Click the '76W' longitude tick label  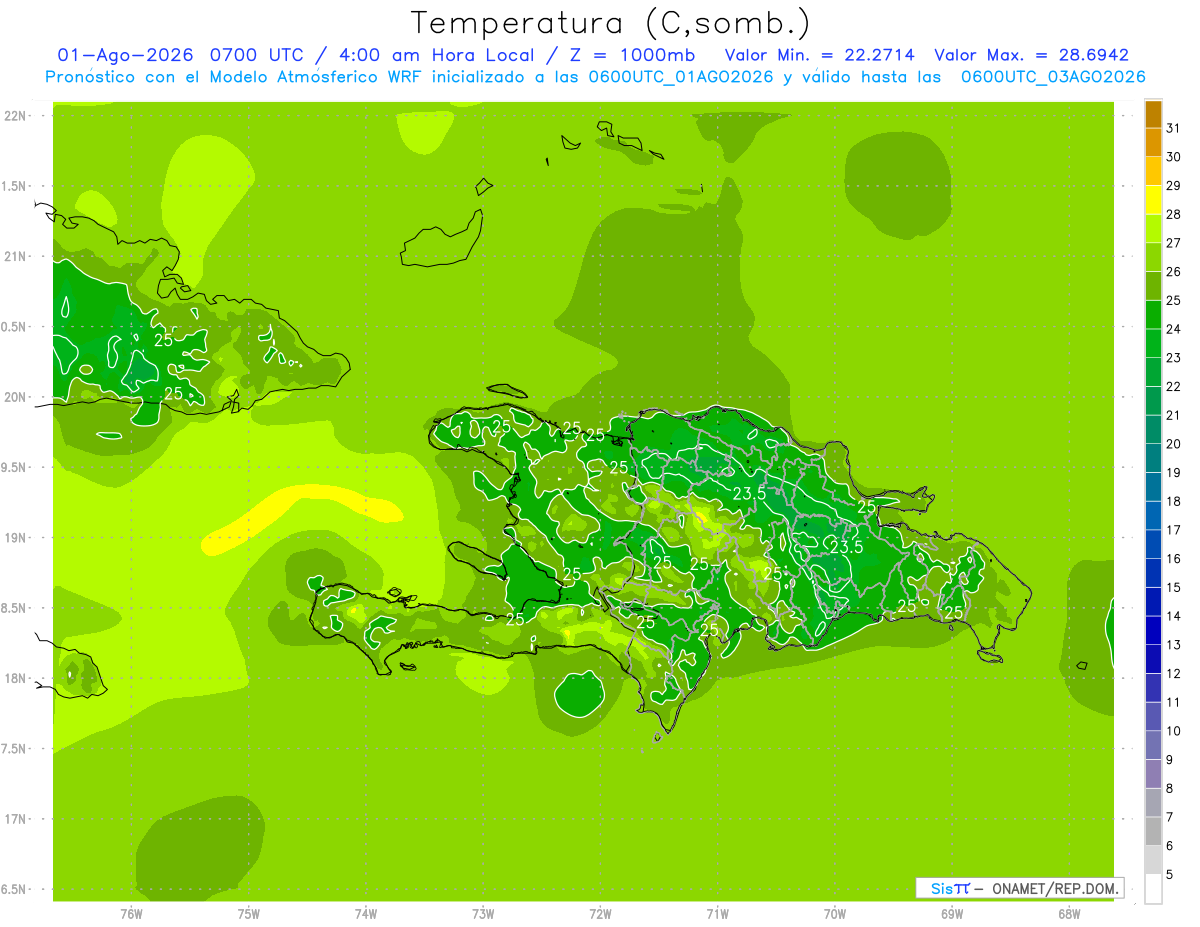[x=131, y=914]
